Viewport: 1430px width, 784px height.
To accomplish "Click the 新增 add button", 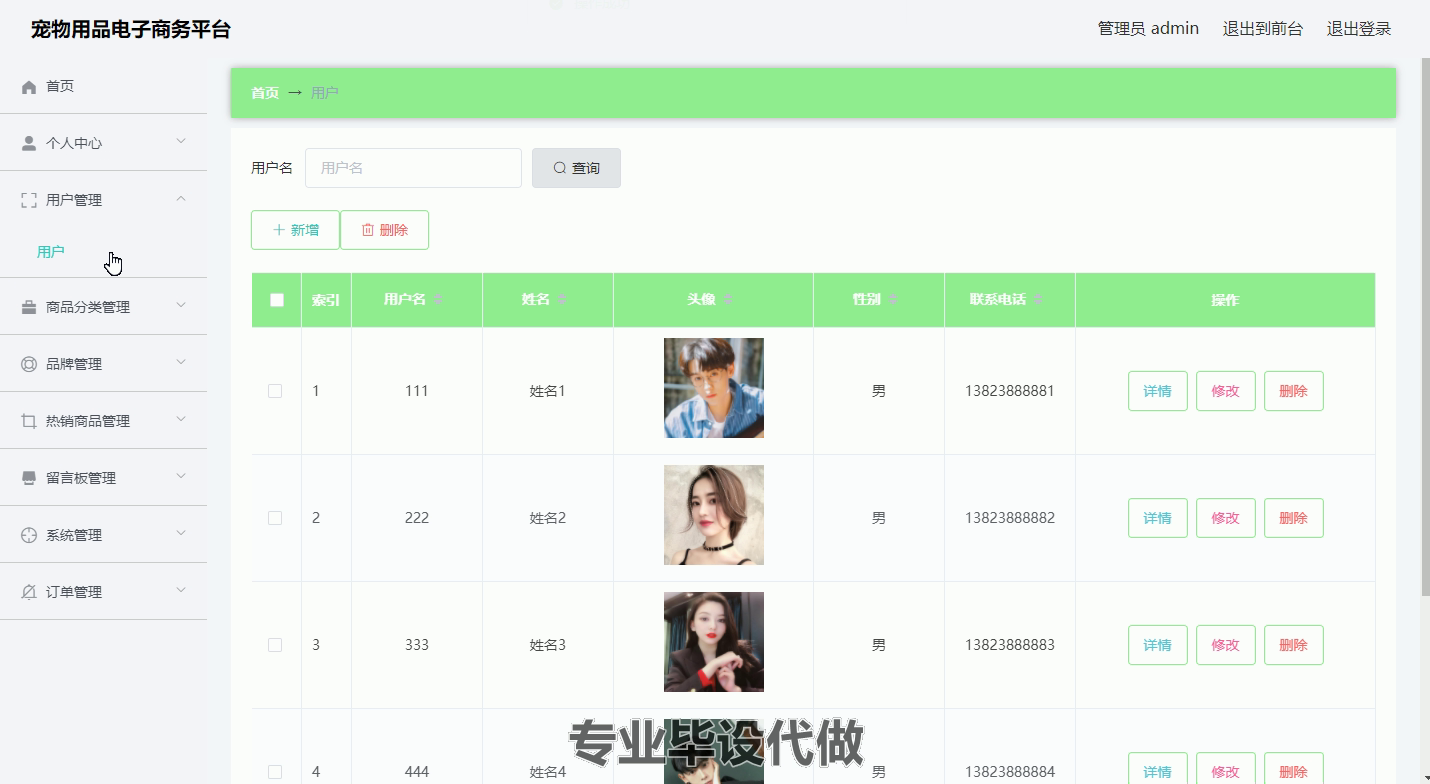I will (295, 230).
